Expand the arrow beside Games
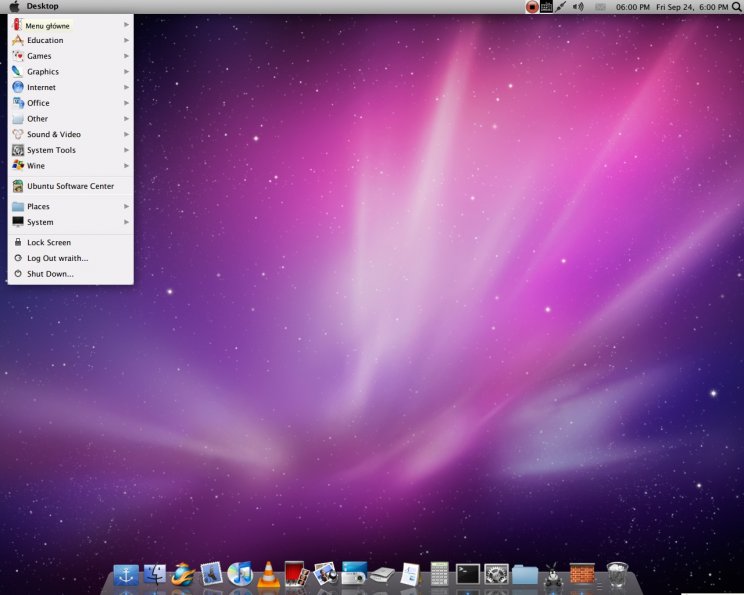The width and height of the screenshot is (744, 595). pyautogui.click(x=126, y=56)
